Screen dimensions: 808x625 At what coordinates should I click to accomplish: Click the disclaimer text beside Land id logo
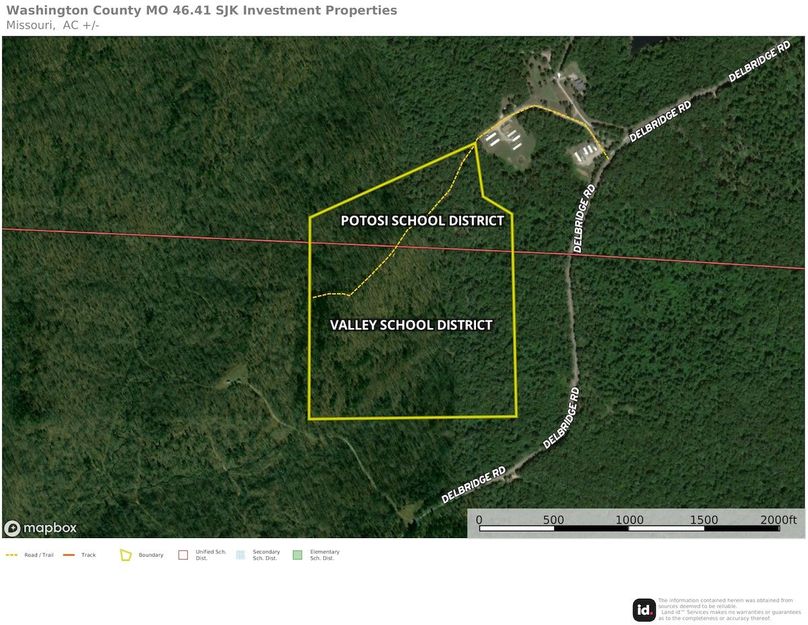[x=729, y=610]
